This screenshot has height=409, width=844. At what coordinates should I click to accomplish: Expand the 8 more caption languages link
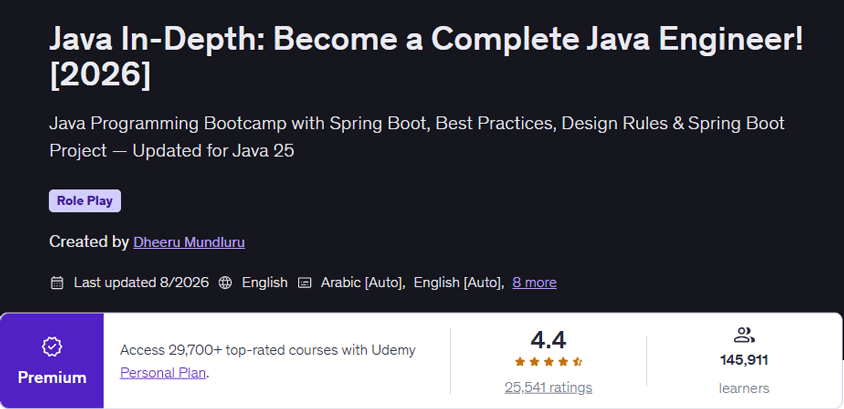pos(534,282)
